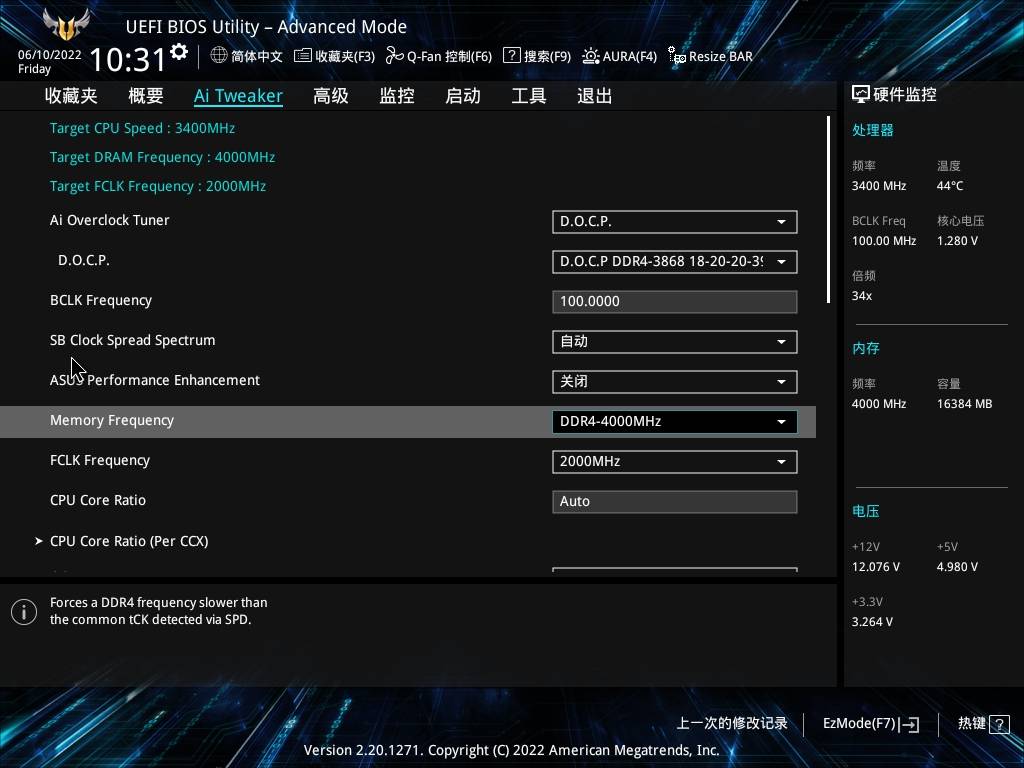Open AURA lighting icon
The height and width of the screenshot is (768, 1024).
coord(590,56)
